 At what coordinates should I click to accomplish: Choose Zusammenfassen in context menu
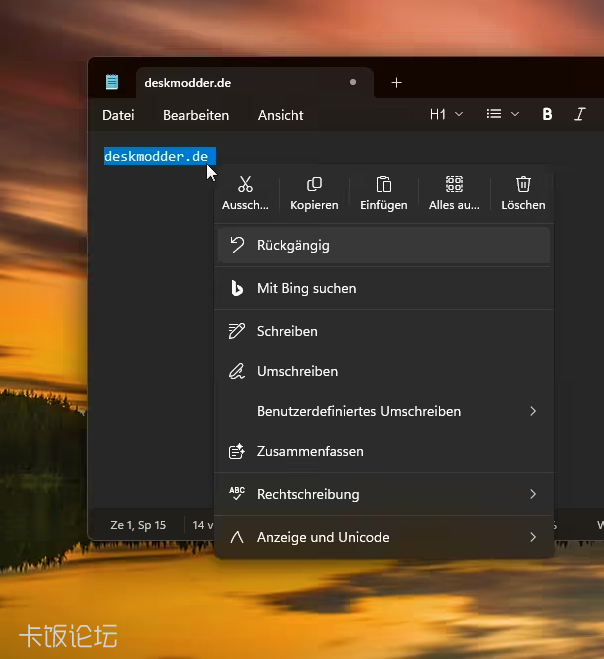click(384, 451)
